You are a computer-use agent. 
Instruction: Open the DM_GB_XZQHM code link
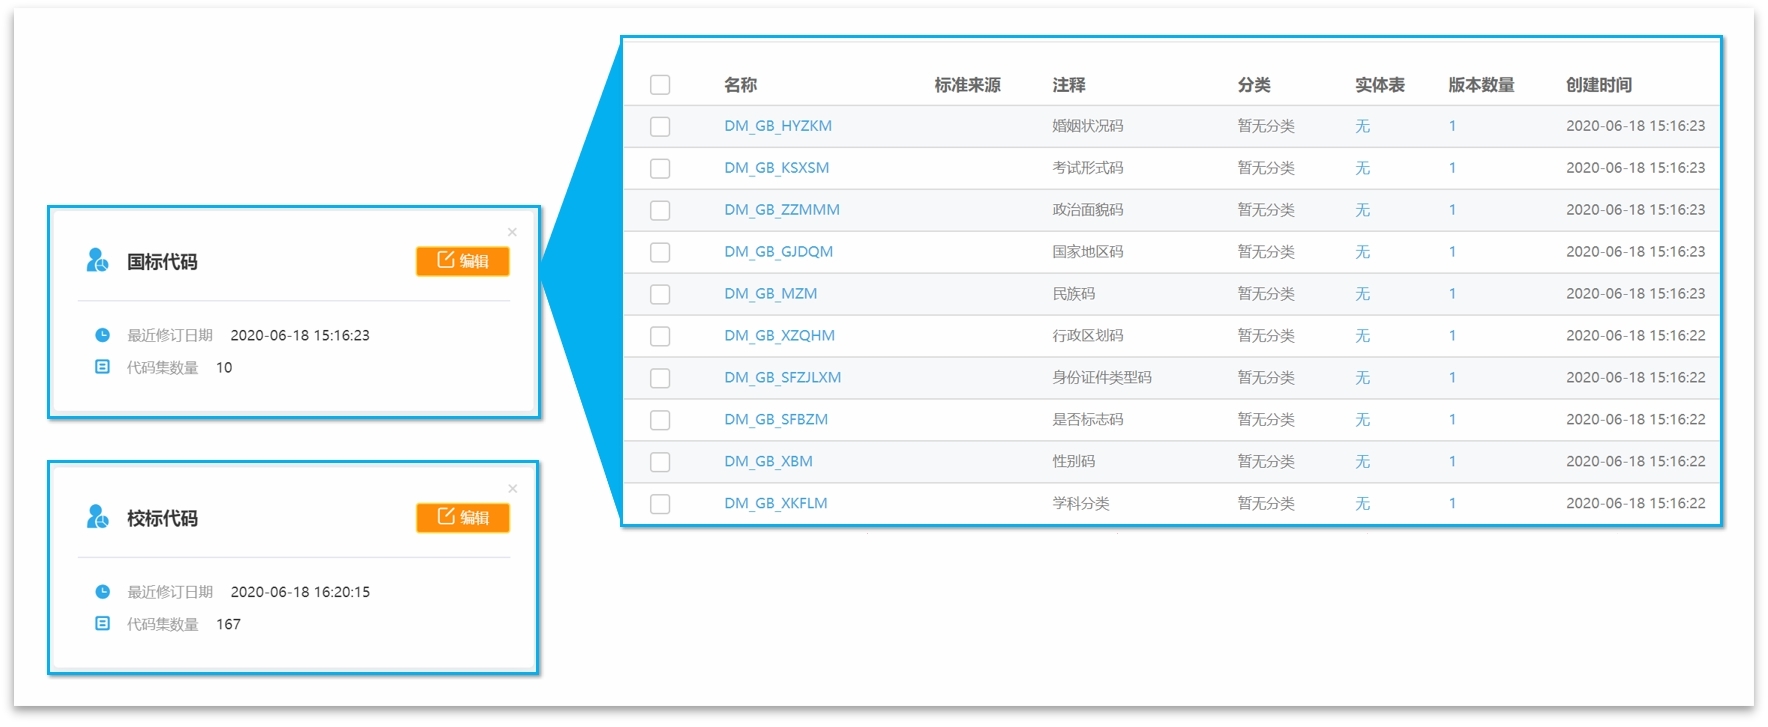coord(780,336)
